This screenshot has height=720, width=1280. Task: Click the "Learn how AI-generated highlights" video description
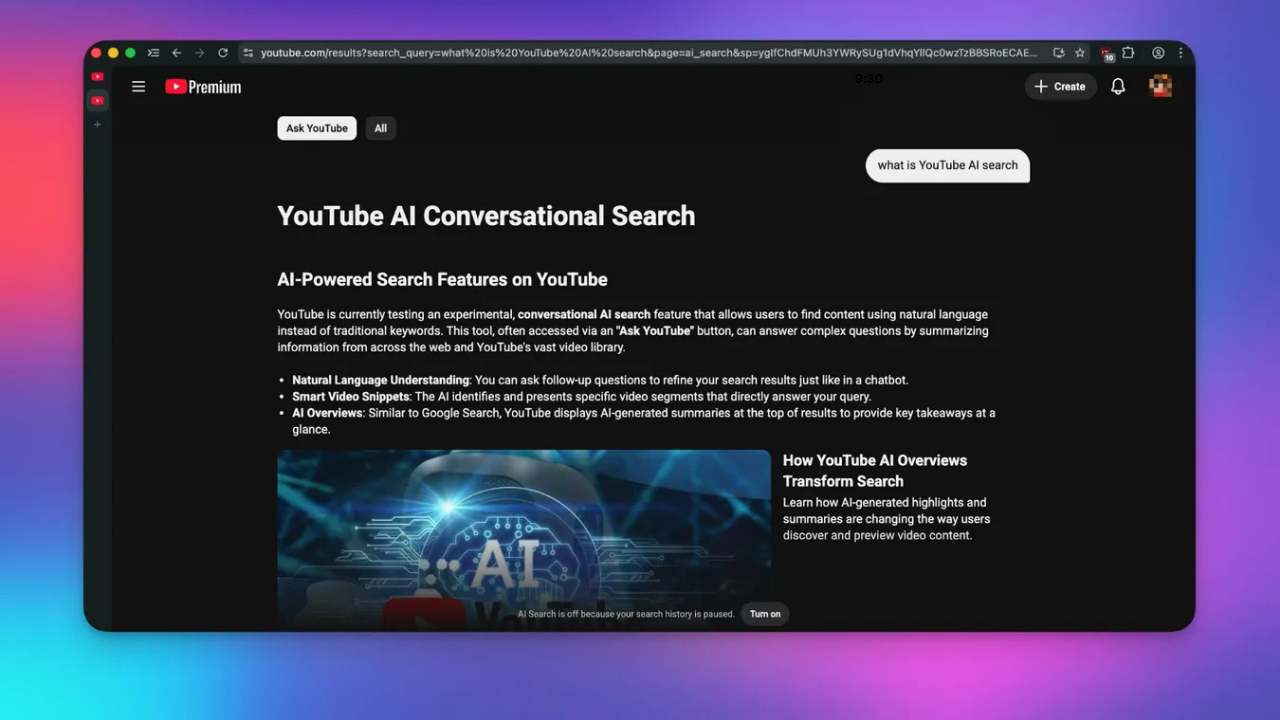click(x=887, y=519)
